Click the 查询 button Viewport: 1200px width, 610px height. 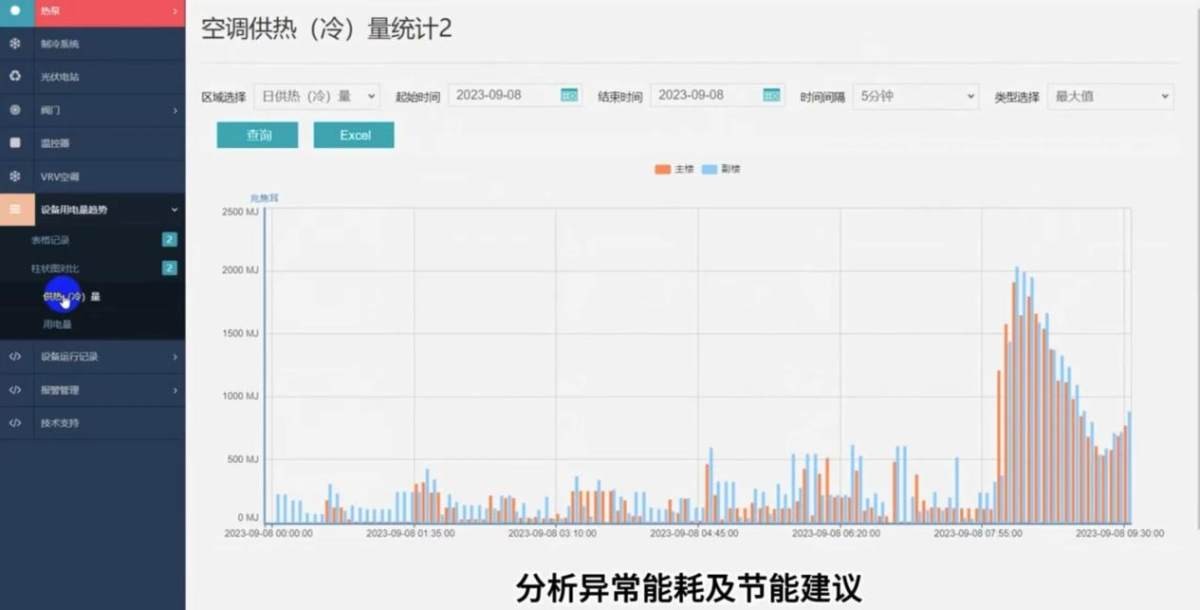pos(257,135)
